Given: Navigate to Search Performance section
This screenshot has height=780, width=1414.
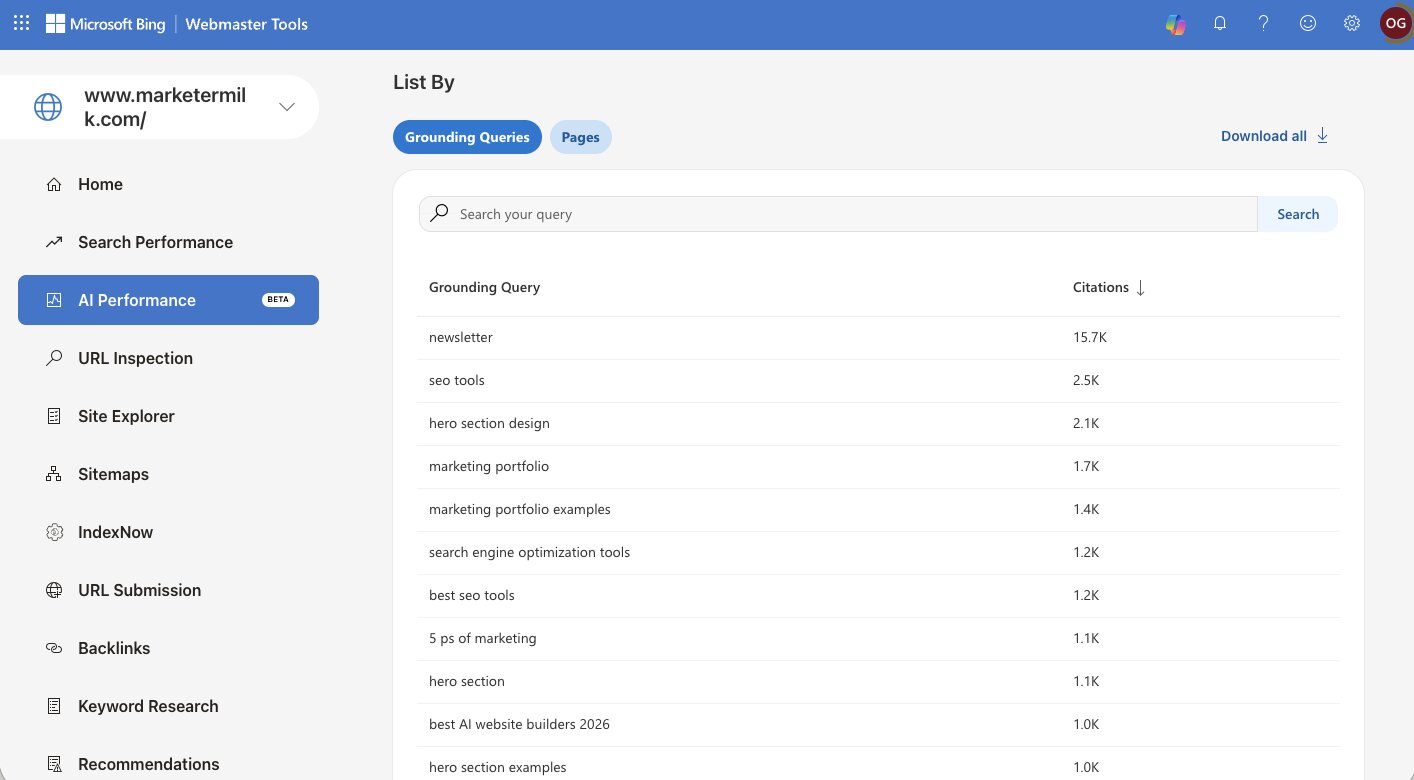Looking at the screenshot, I should pos(155,242).
